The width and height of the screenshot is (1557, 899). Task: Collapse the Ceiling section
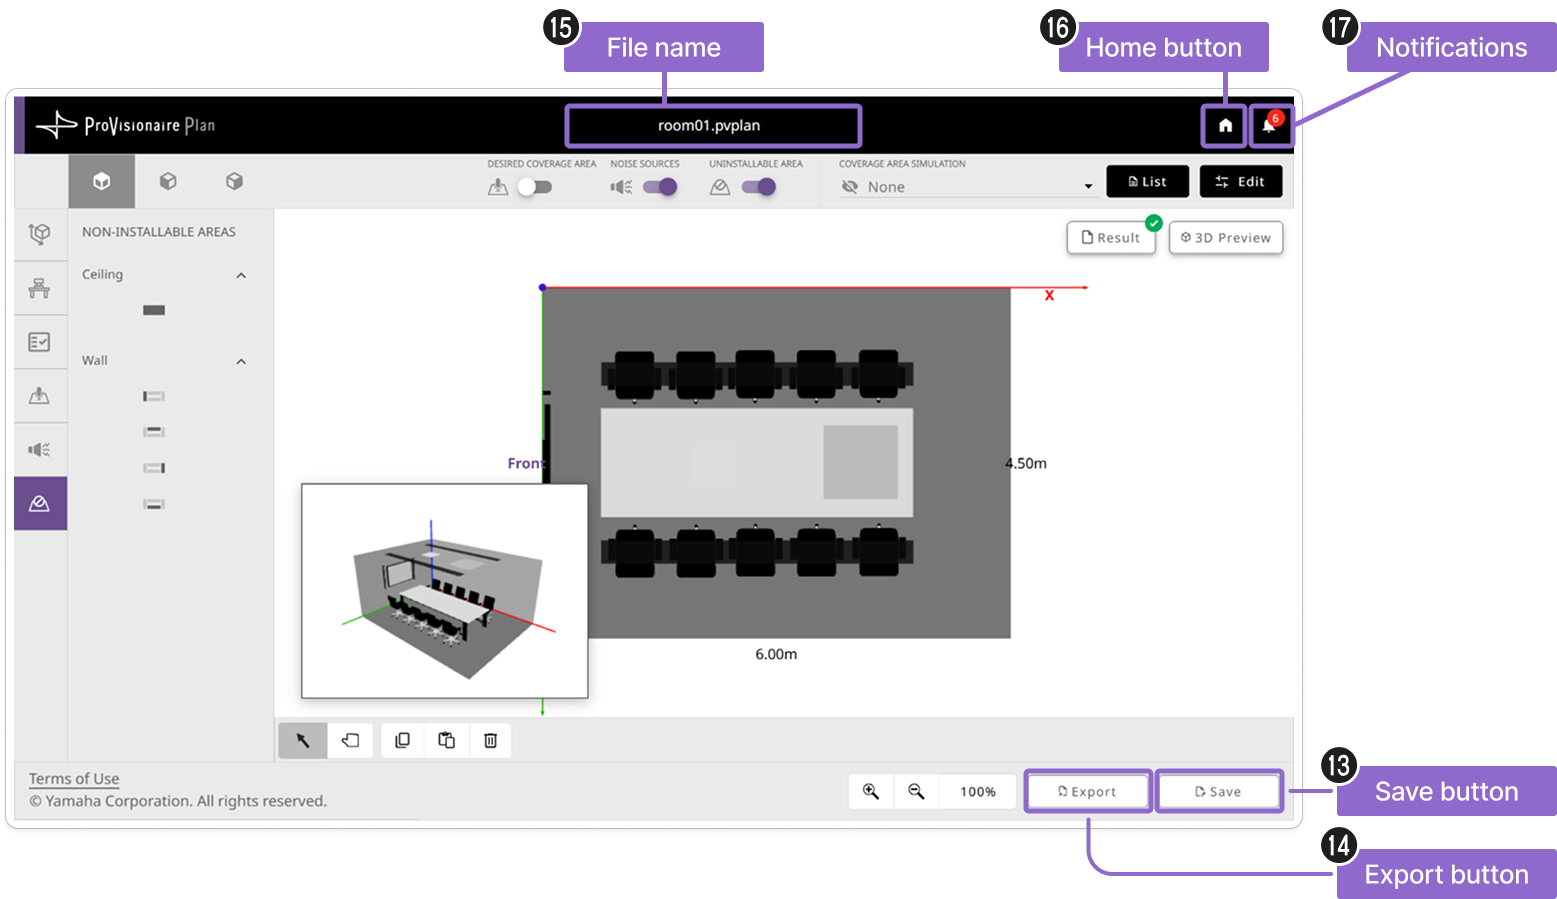point(241,275)
